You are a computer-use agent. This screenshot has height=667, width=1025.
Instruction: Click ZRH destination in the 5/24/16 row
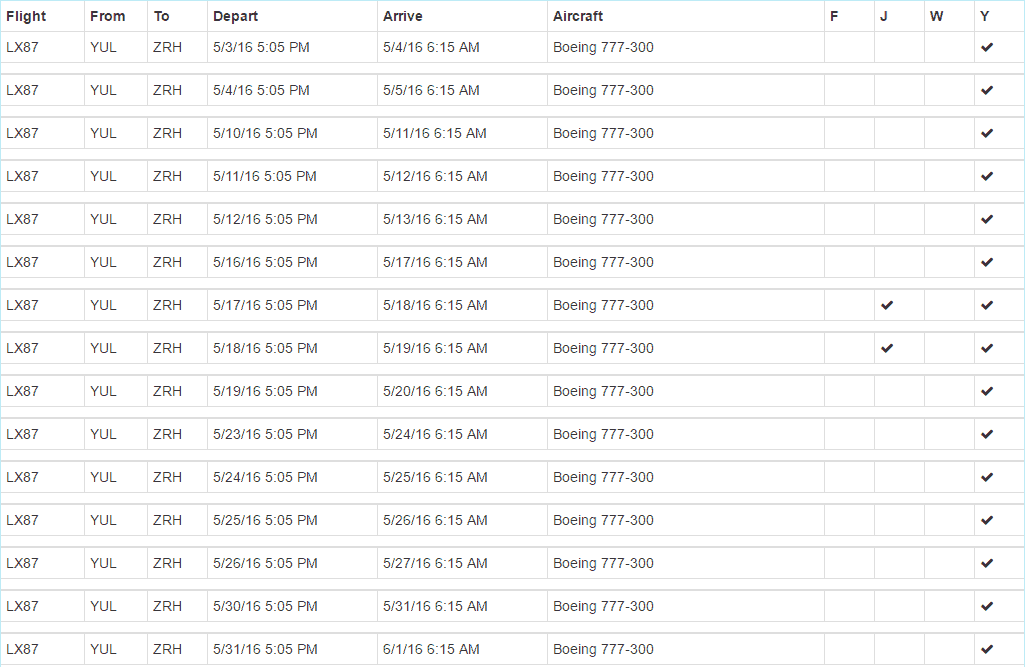coord(167,477)
